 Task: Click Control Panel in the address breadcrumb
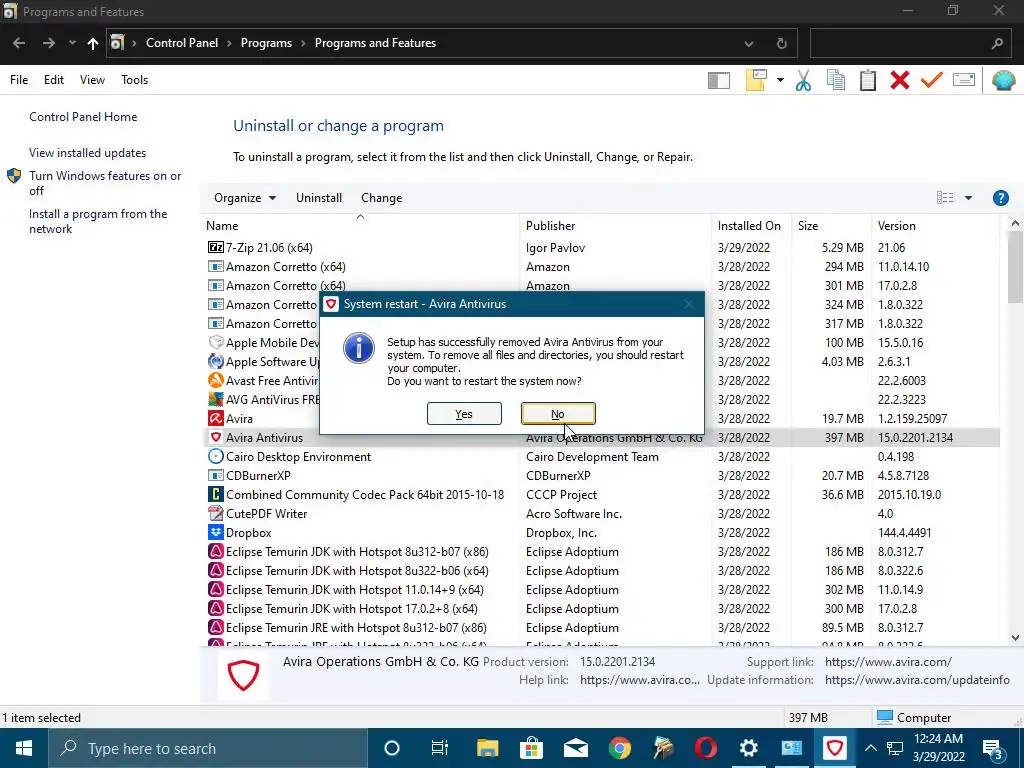[182, 43]
